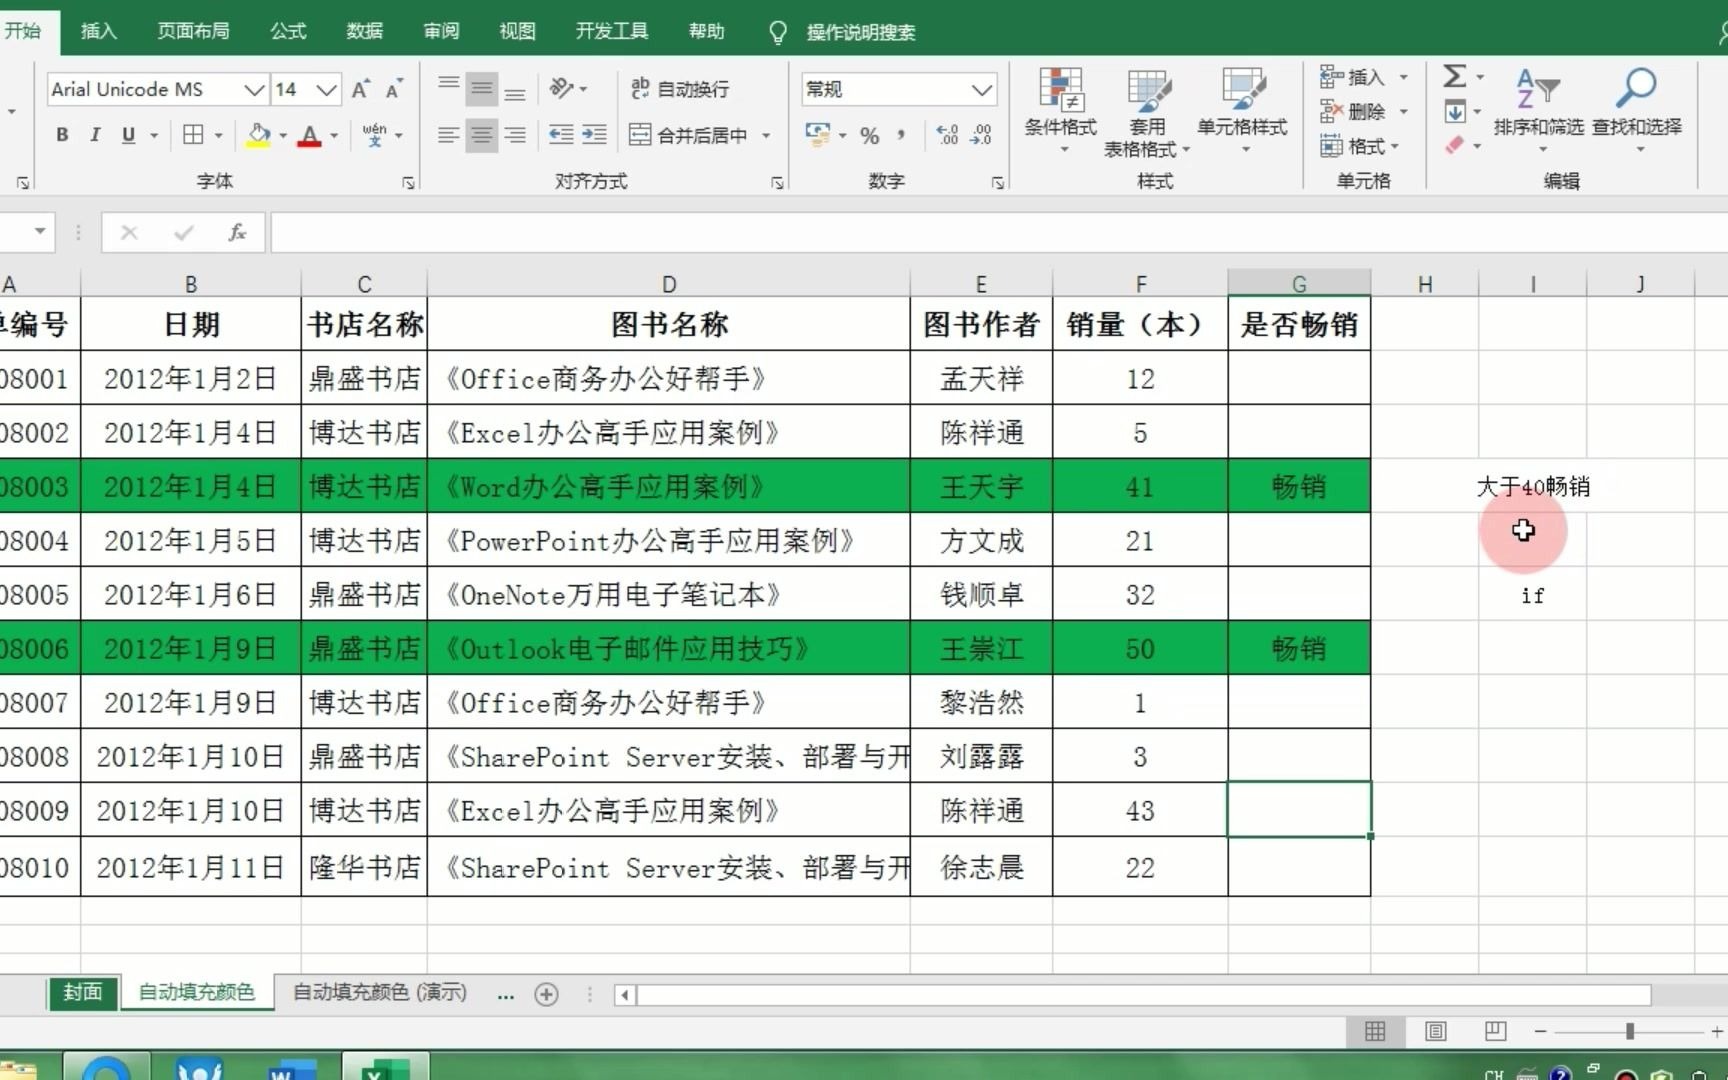Adjust the zoom slider handle
The width and height of the screenshot is (1728, 1080).
(x=1629, y=1031)
